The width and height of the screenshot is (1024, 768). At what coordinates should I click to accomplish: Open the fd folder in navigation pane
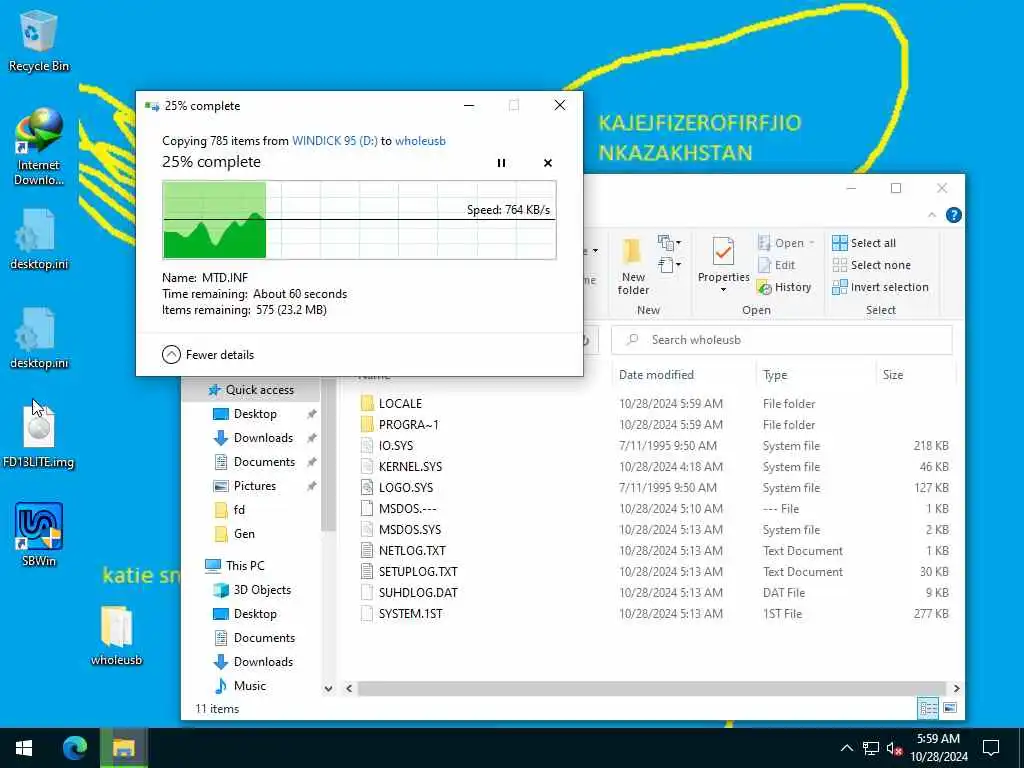230,510
